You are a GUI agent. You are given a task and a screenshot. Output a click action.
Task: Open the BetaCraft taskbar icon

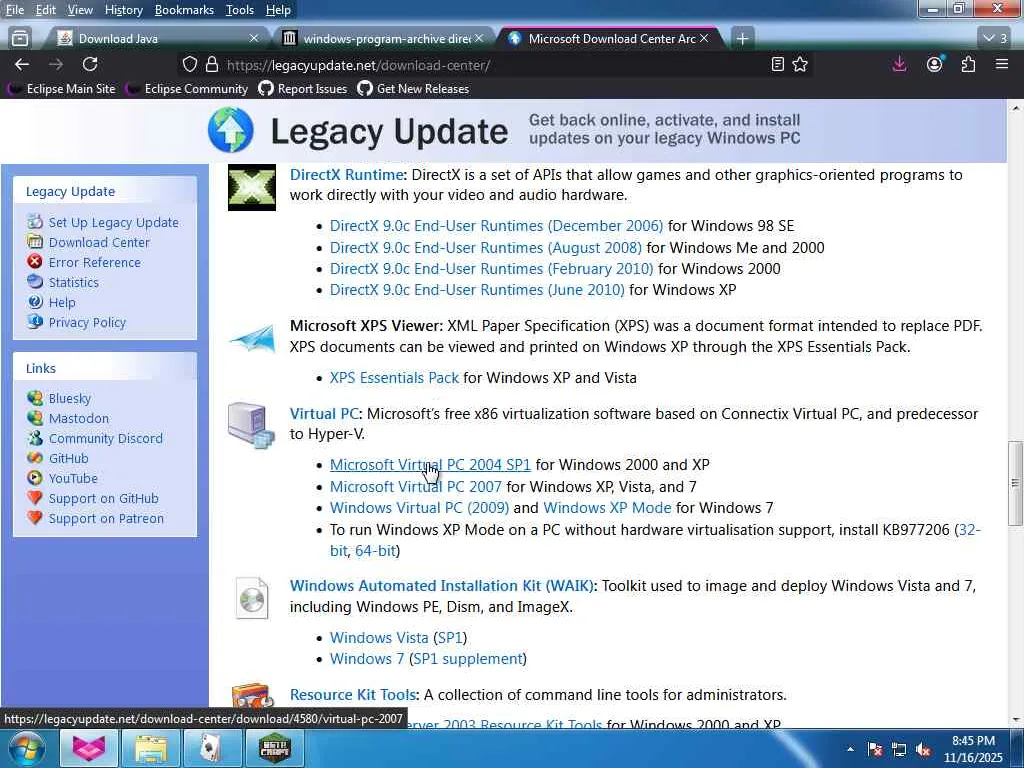(274, 748)
